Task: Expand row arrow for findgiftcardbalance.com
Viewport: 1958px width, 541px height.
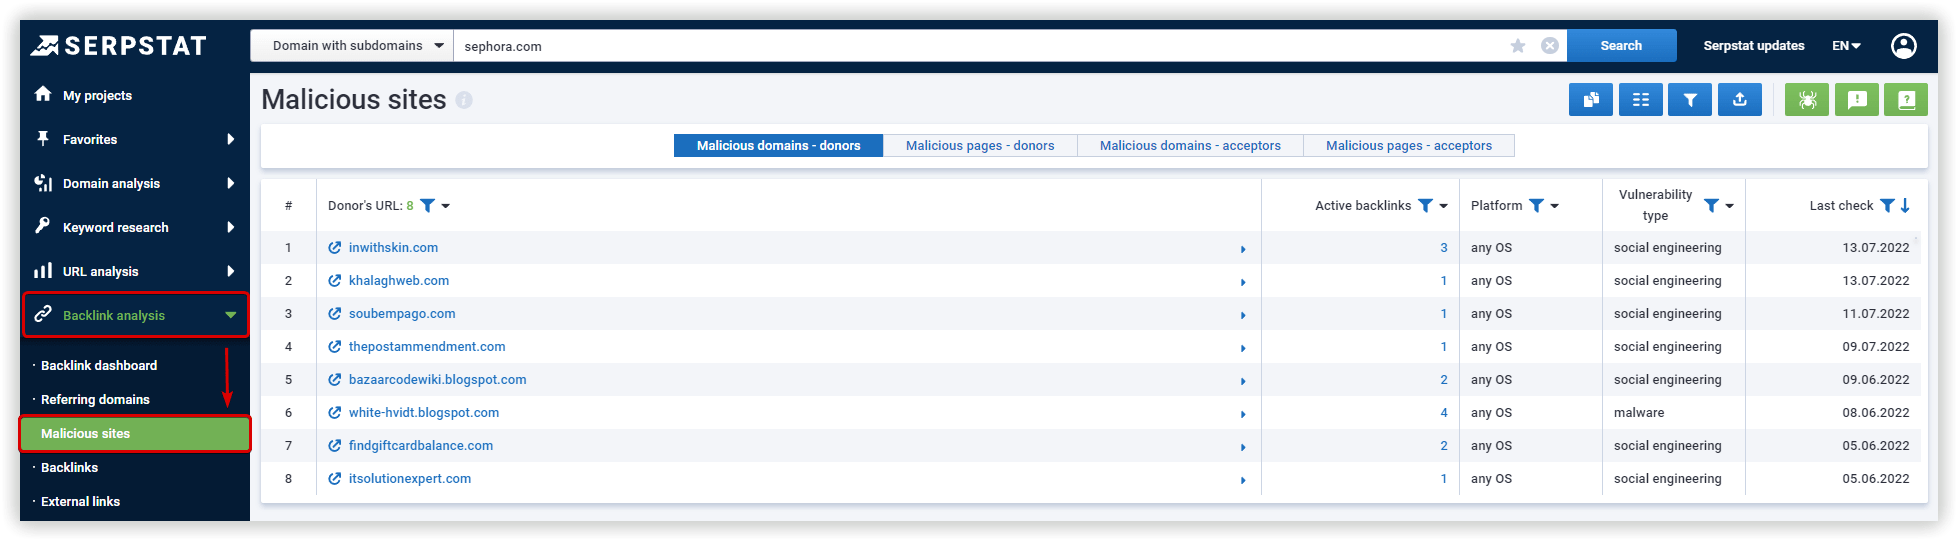Action: [1243, 447]
